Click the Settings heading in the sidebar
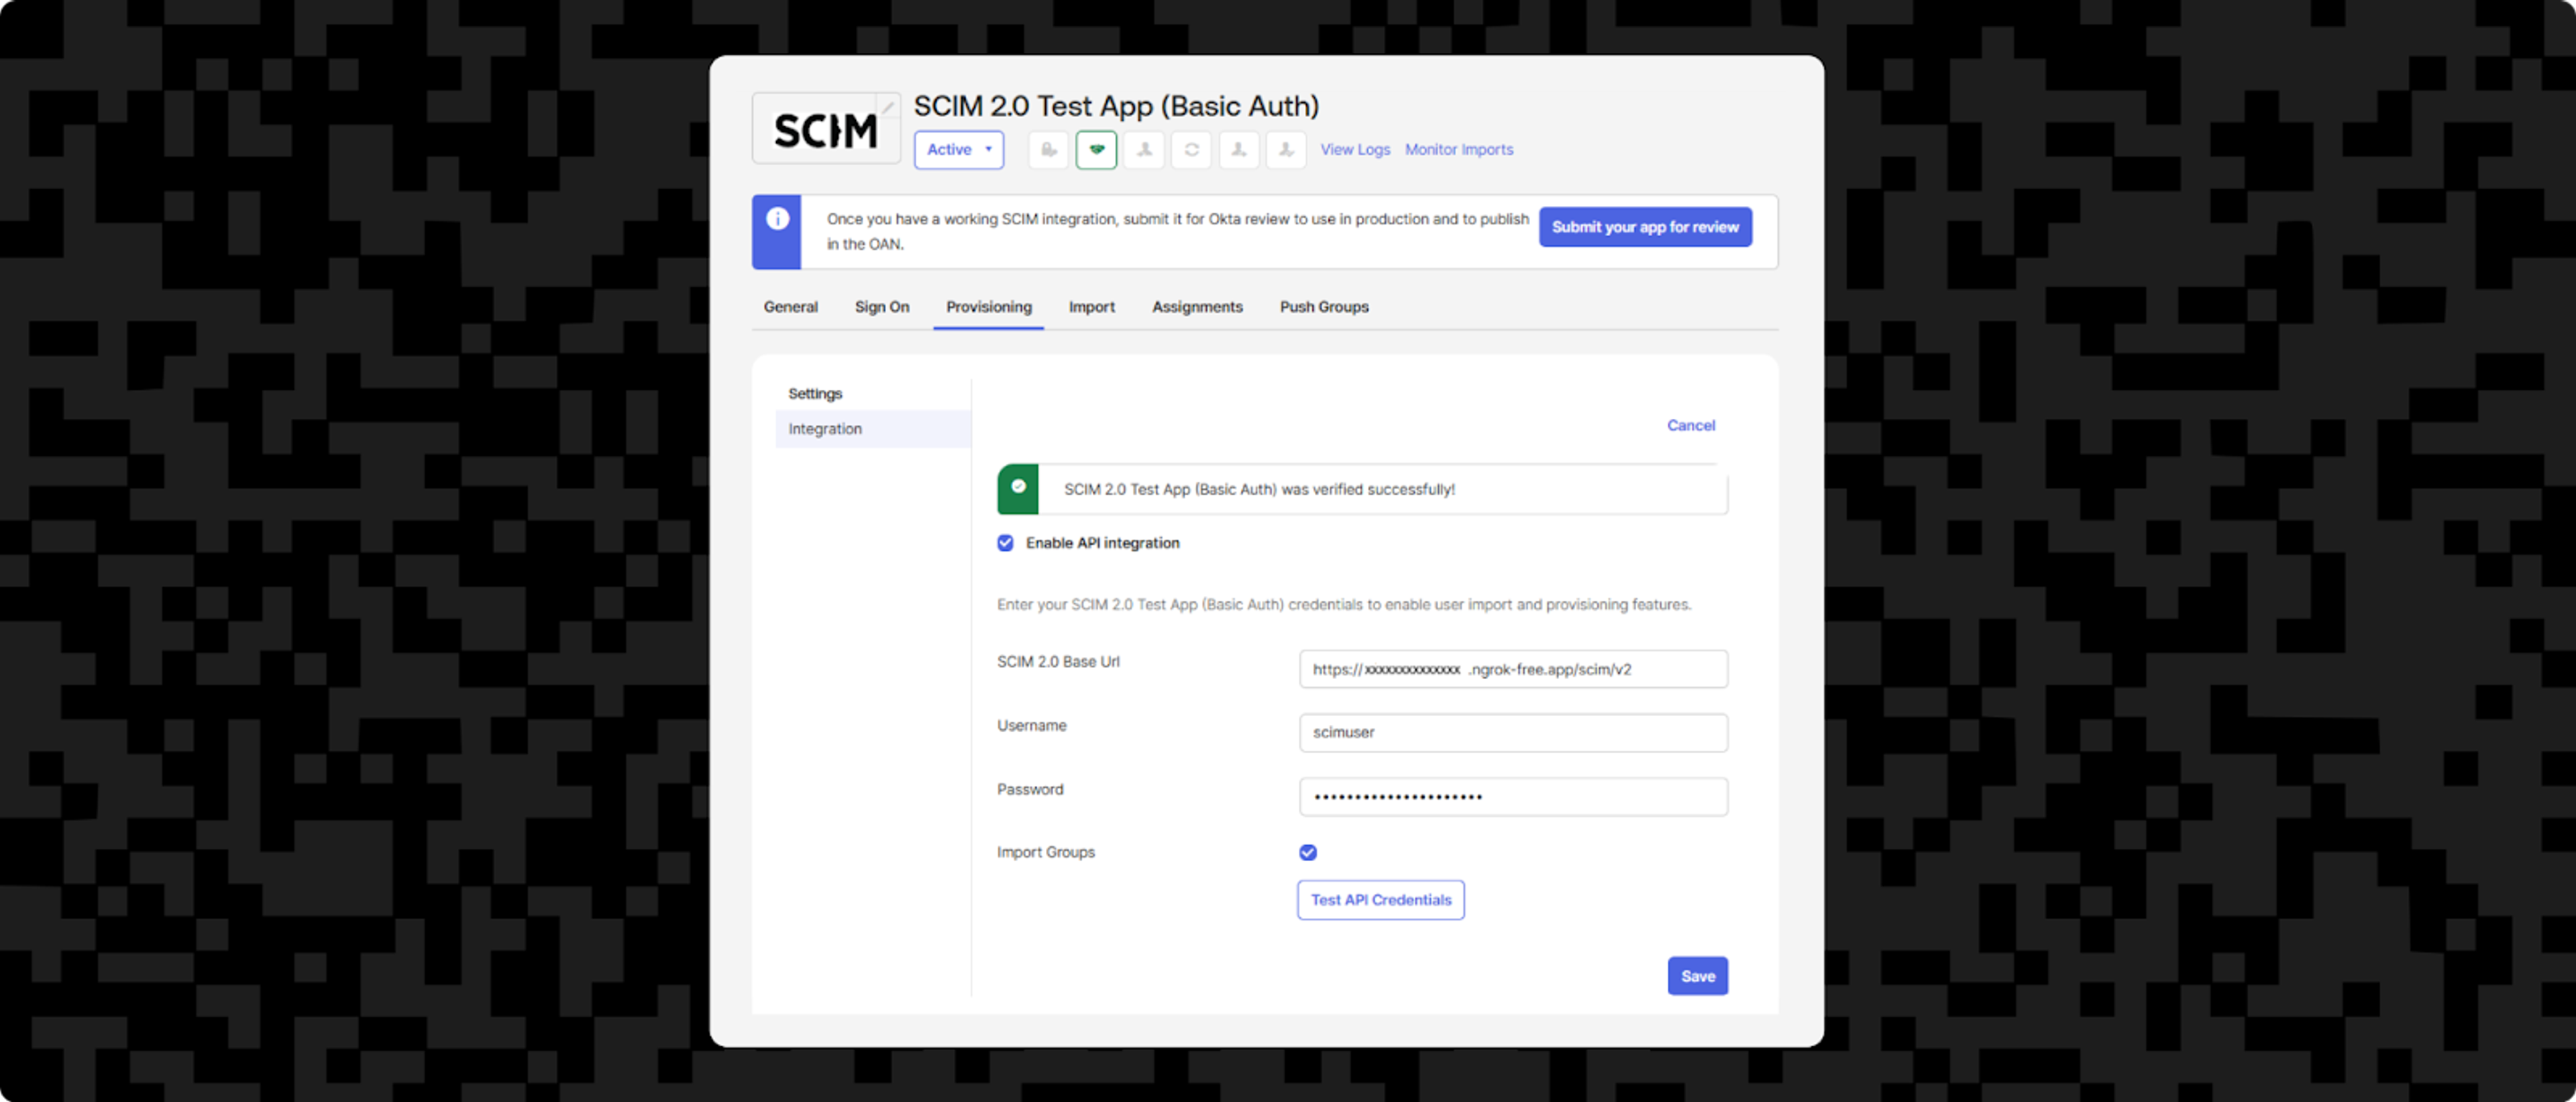The height and width of the screenshot is (1102, 2576). (x=814, y=393)
